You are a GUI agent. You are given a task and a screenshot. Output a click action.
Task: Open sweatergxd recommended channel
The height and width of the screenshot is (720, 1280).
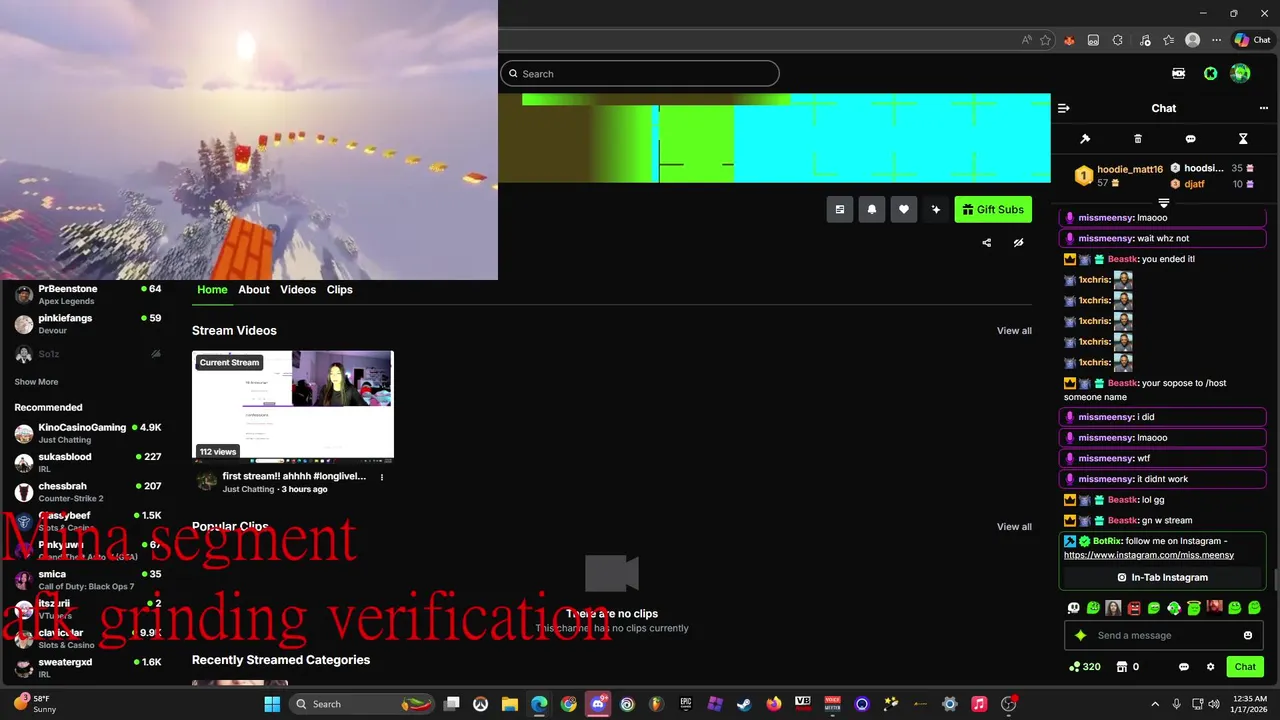pyautogui.click(x=88, y=667)
